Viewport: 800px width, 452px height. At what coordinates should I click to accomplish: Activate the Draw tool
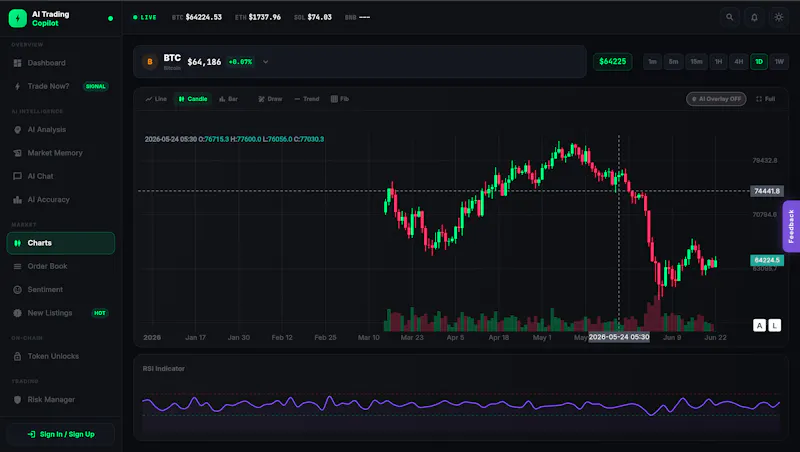point(270,99)
